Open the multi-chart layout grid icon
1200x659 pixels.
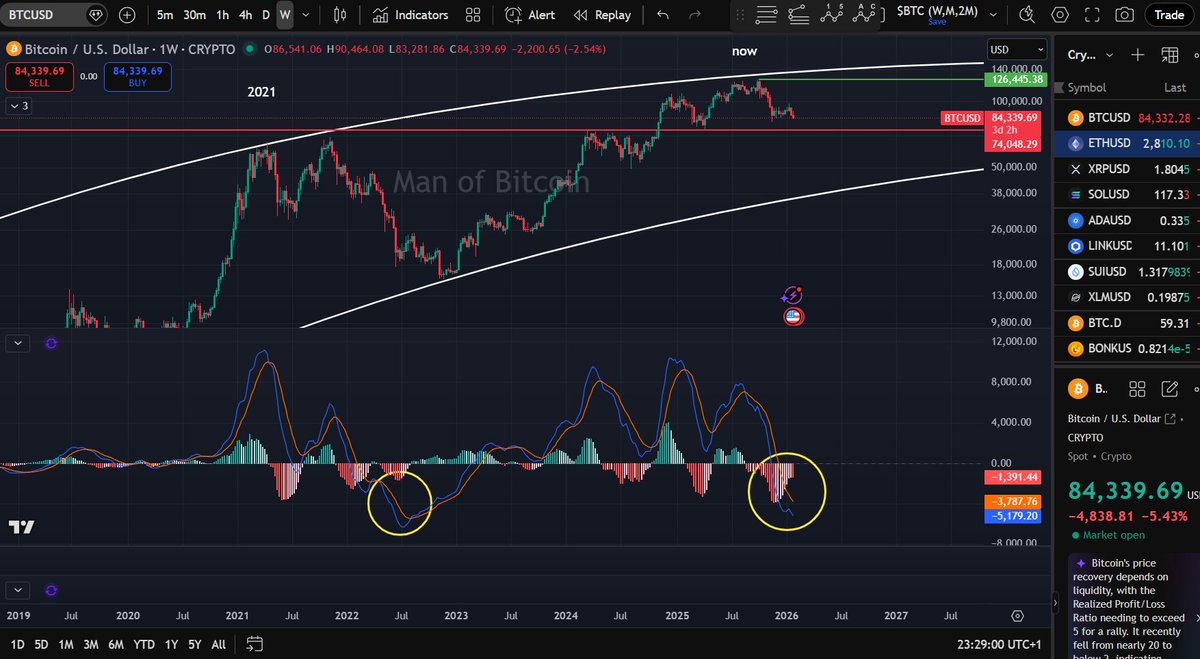473,14
